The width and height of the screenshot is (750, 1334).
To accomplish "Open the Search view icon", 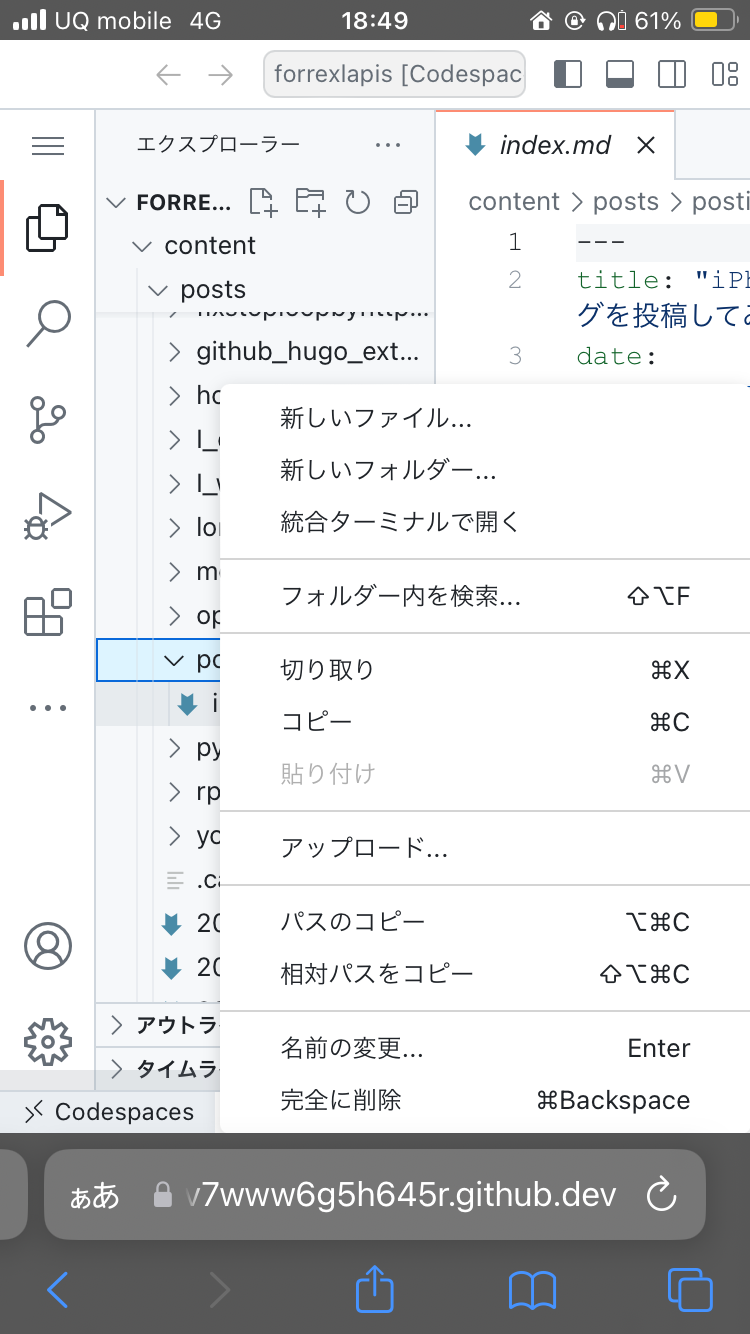I will pos(47,322).
